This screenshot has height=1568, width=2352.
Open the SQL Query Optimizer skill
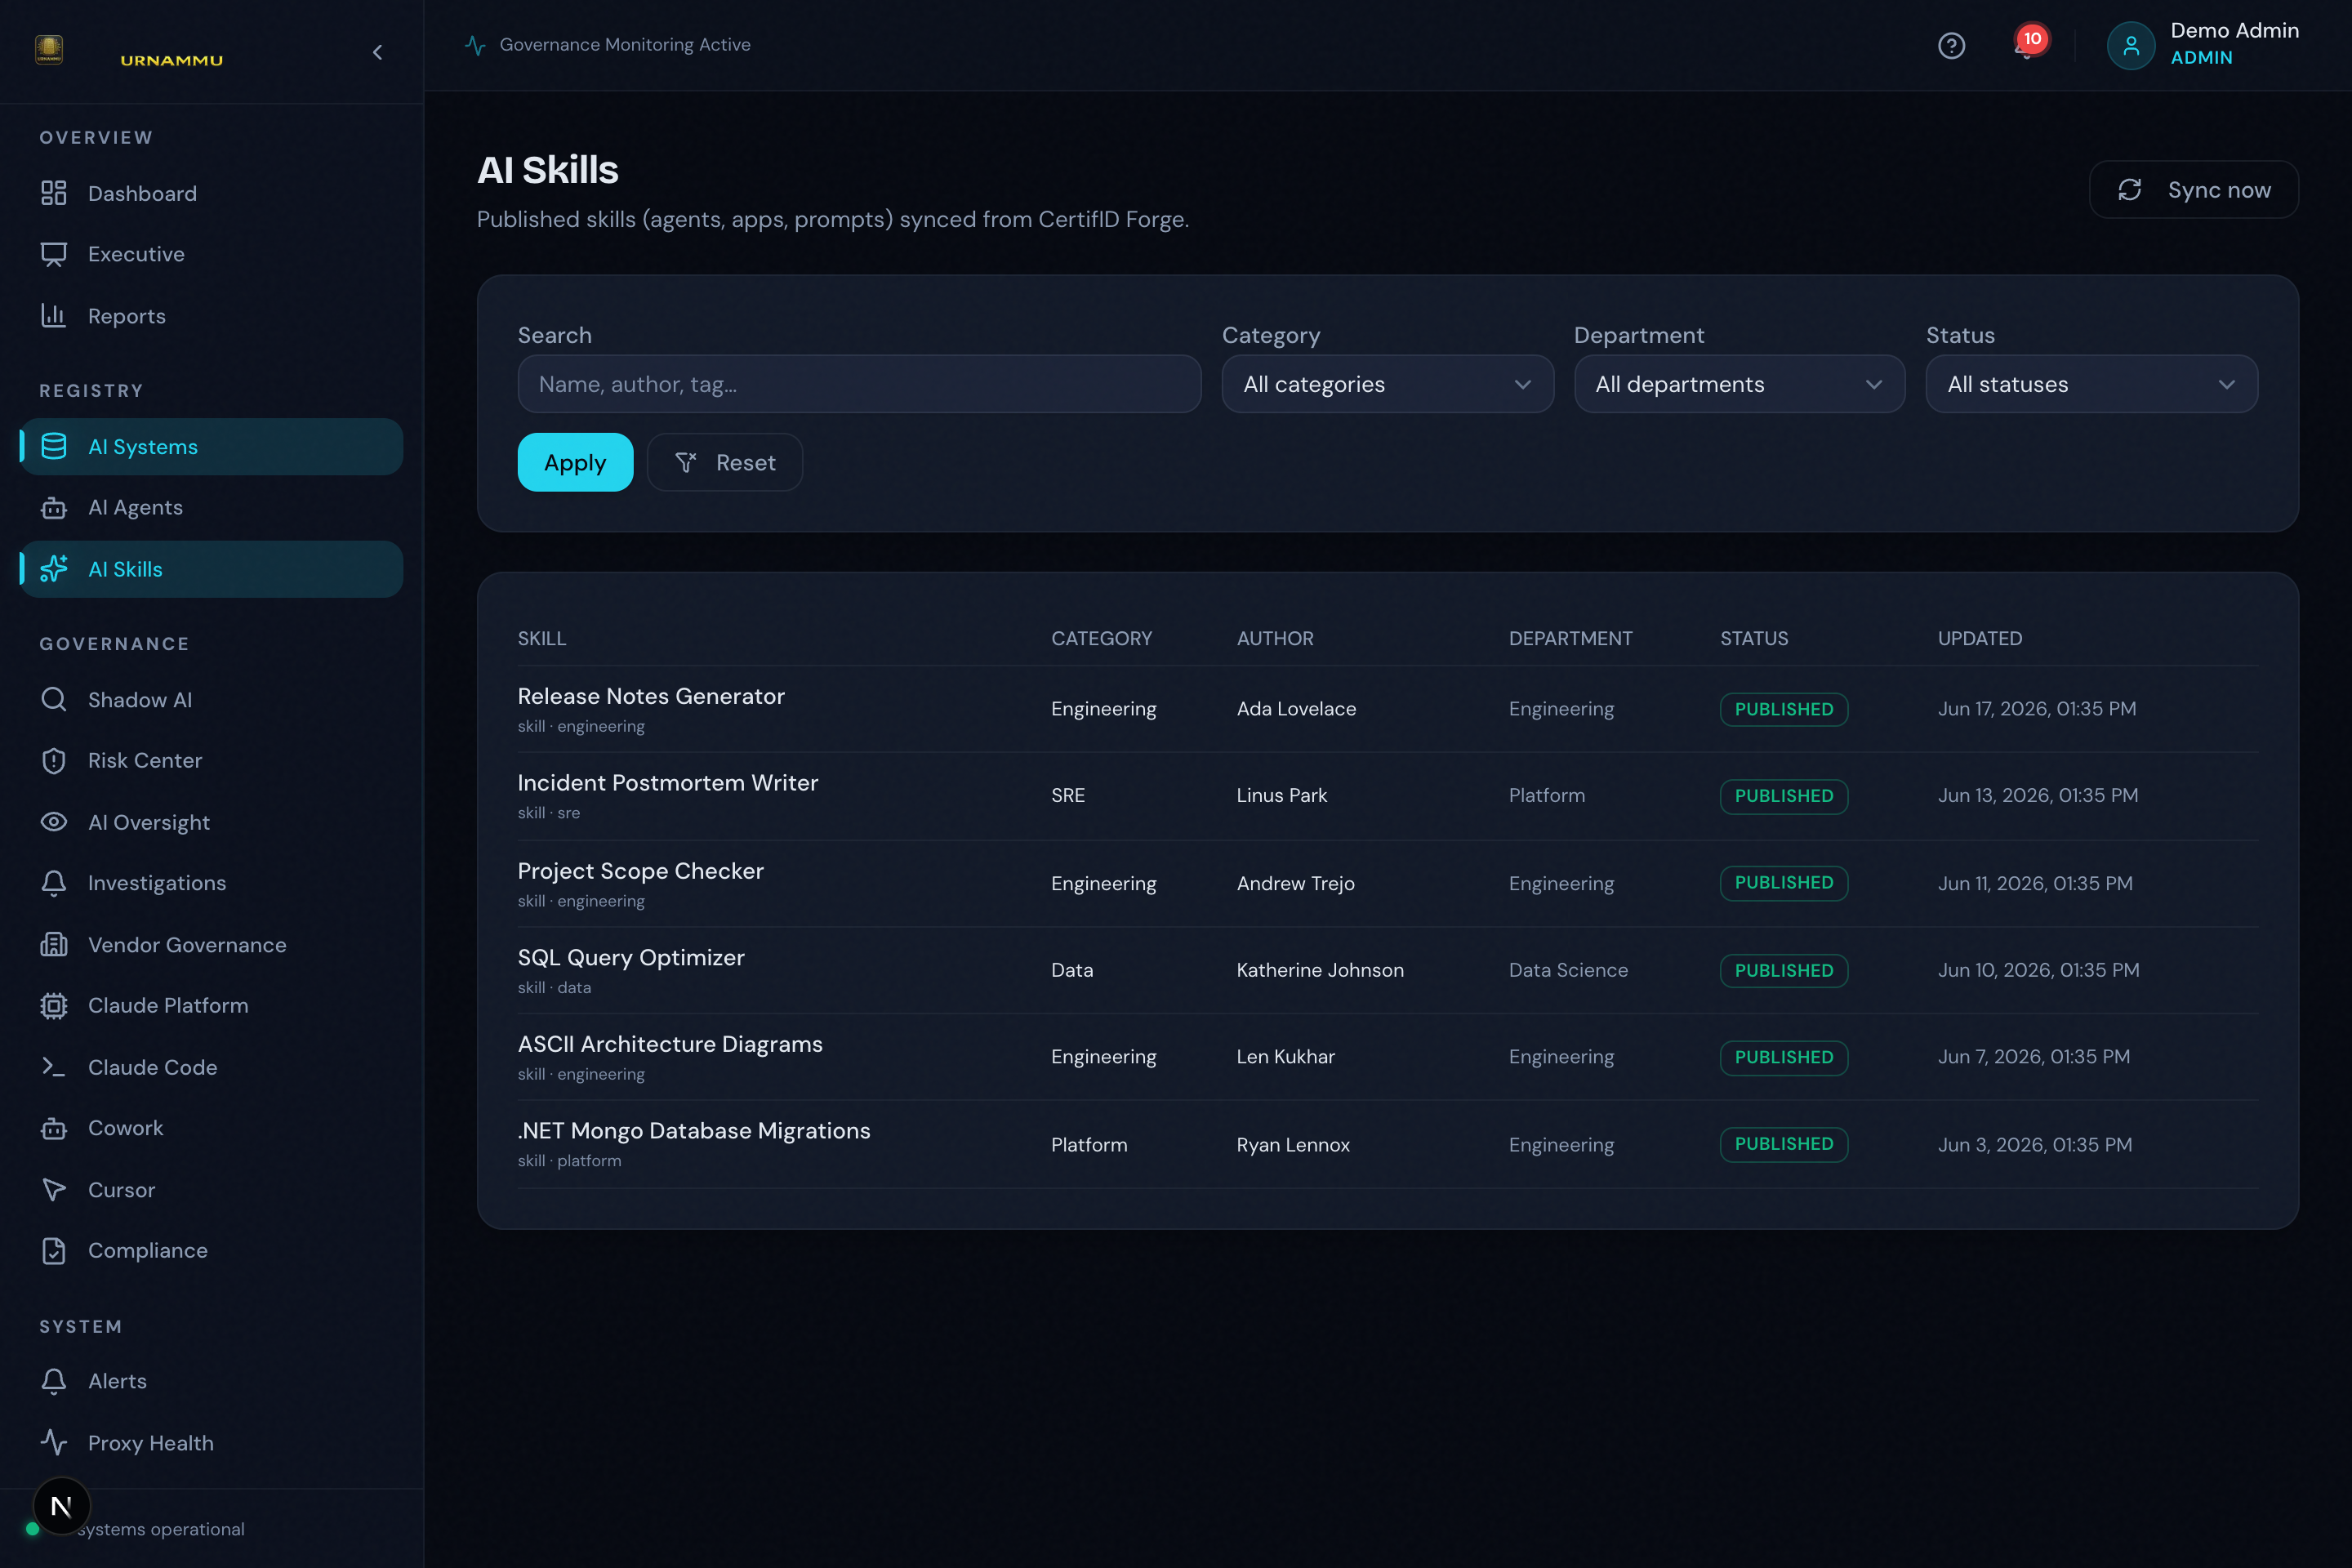(631, 957)
